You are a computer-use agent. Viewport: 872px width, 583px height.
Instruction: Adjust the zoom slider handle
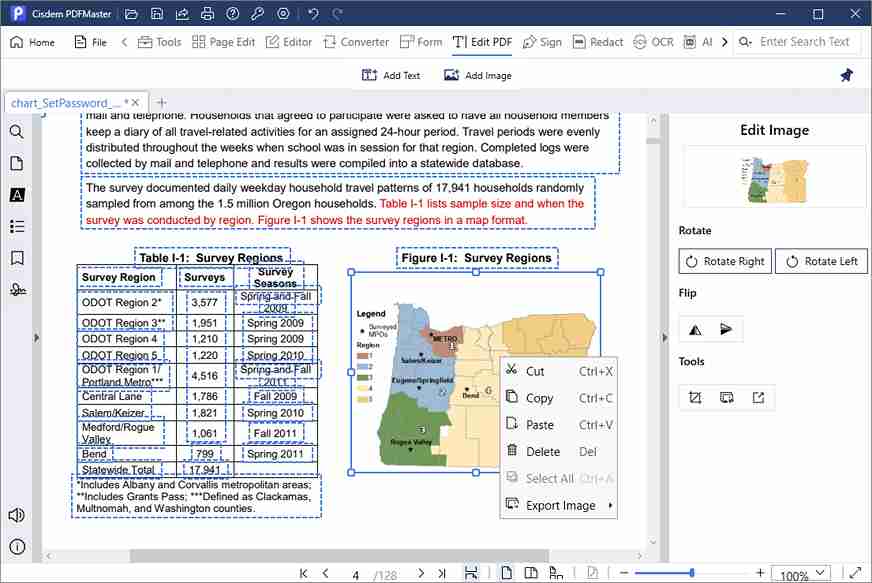691,572
